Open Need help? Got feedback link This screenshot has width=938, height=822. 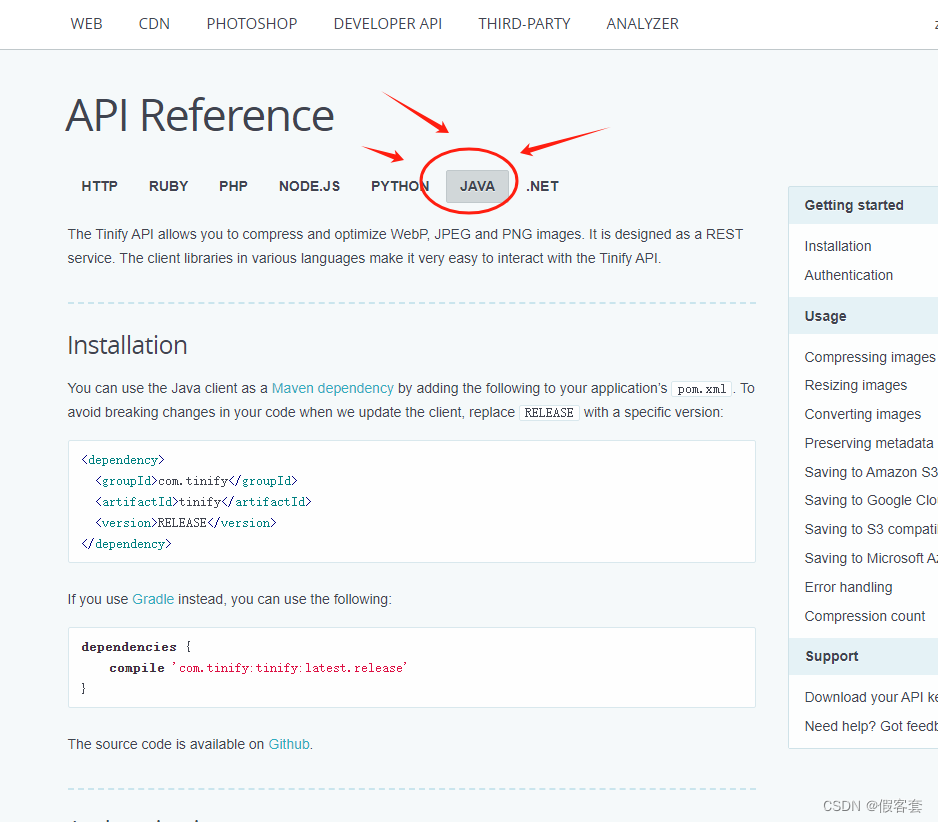pyautogui.click(x=871, y=726)
